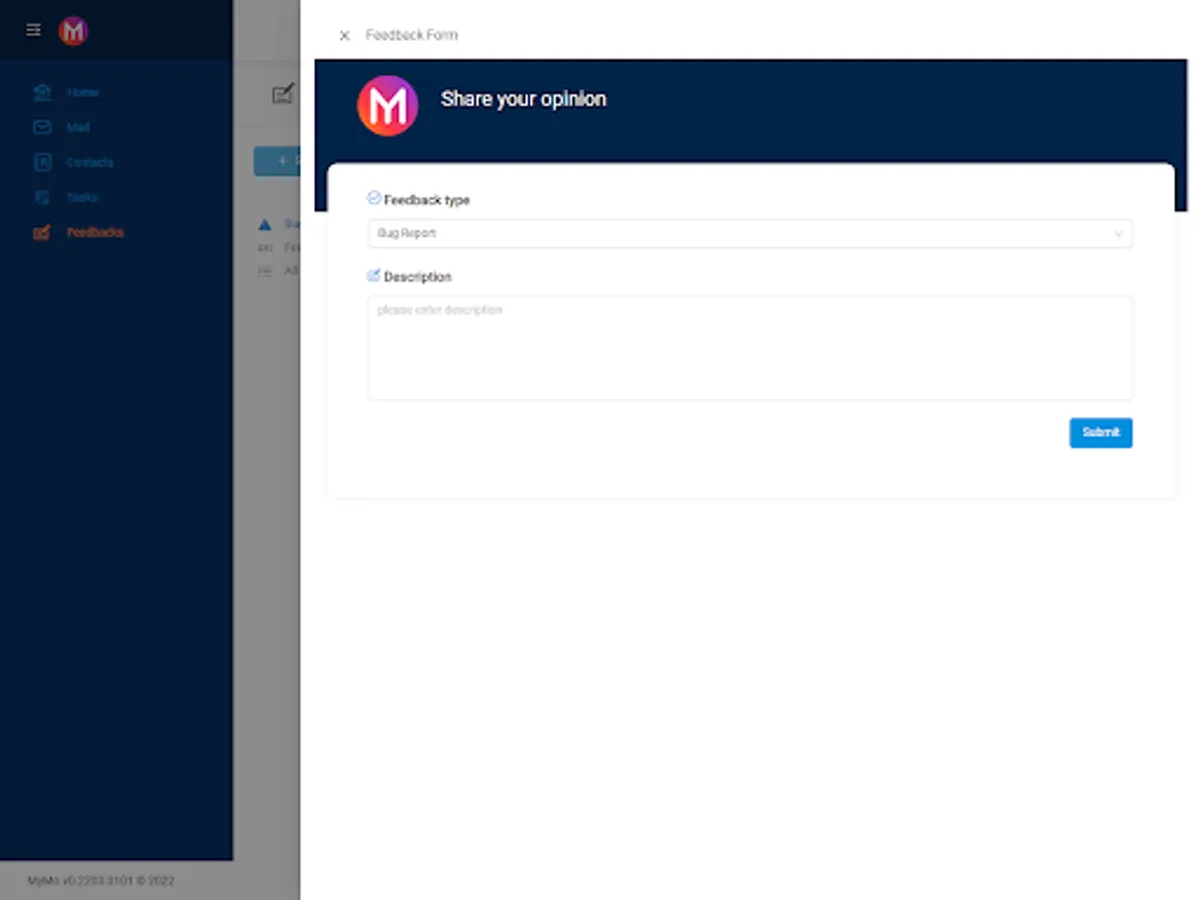Select Feedbacks in the sidebar
Screen dimensions: 1200x900
click(95, 232)
